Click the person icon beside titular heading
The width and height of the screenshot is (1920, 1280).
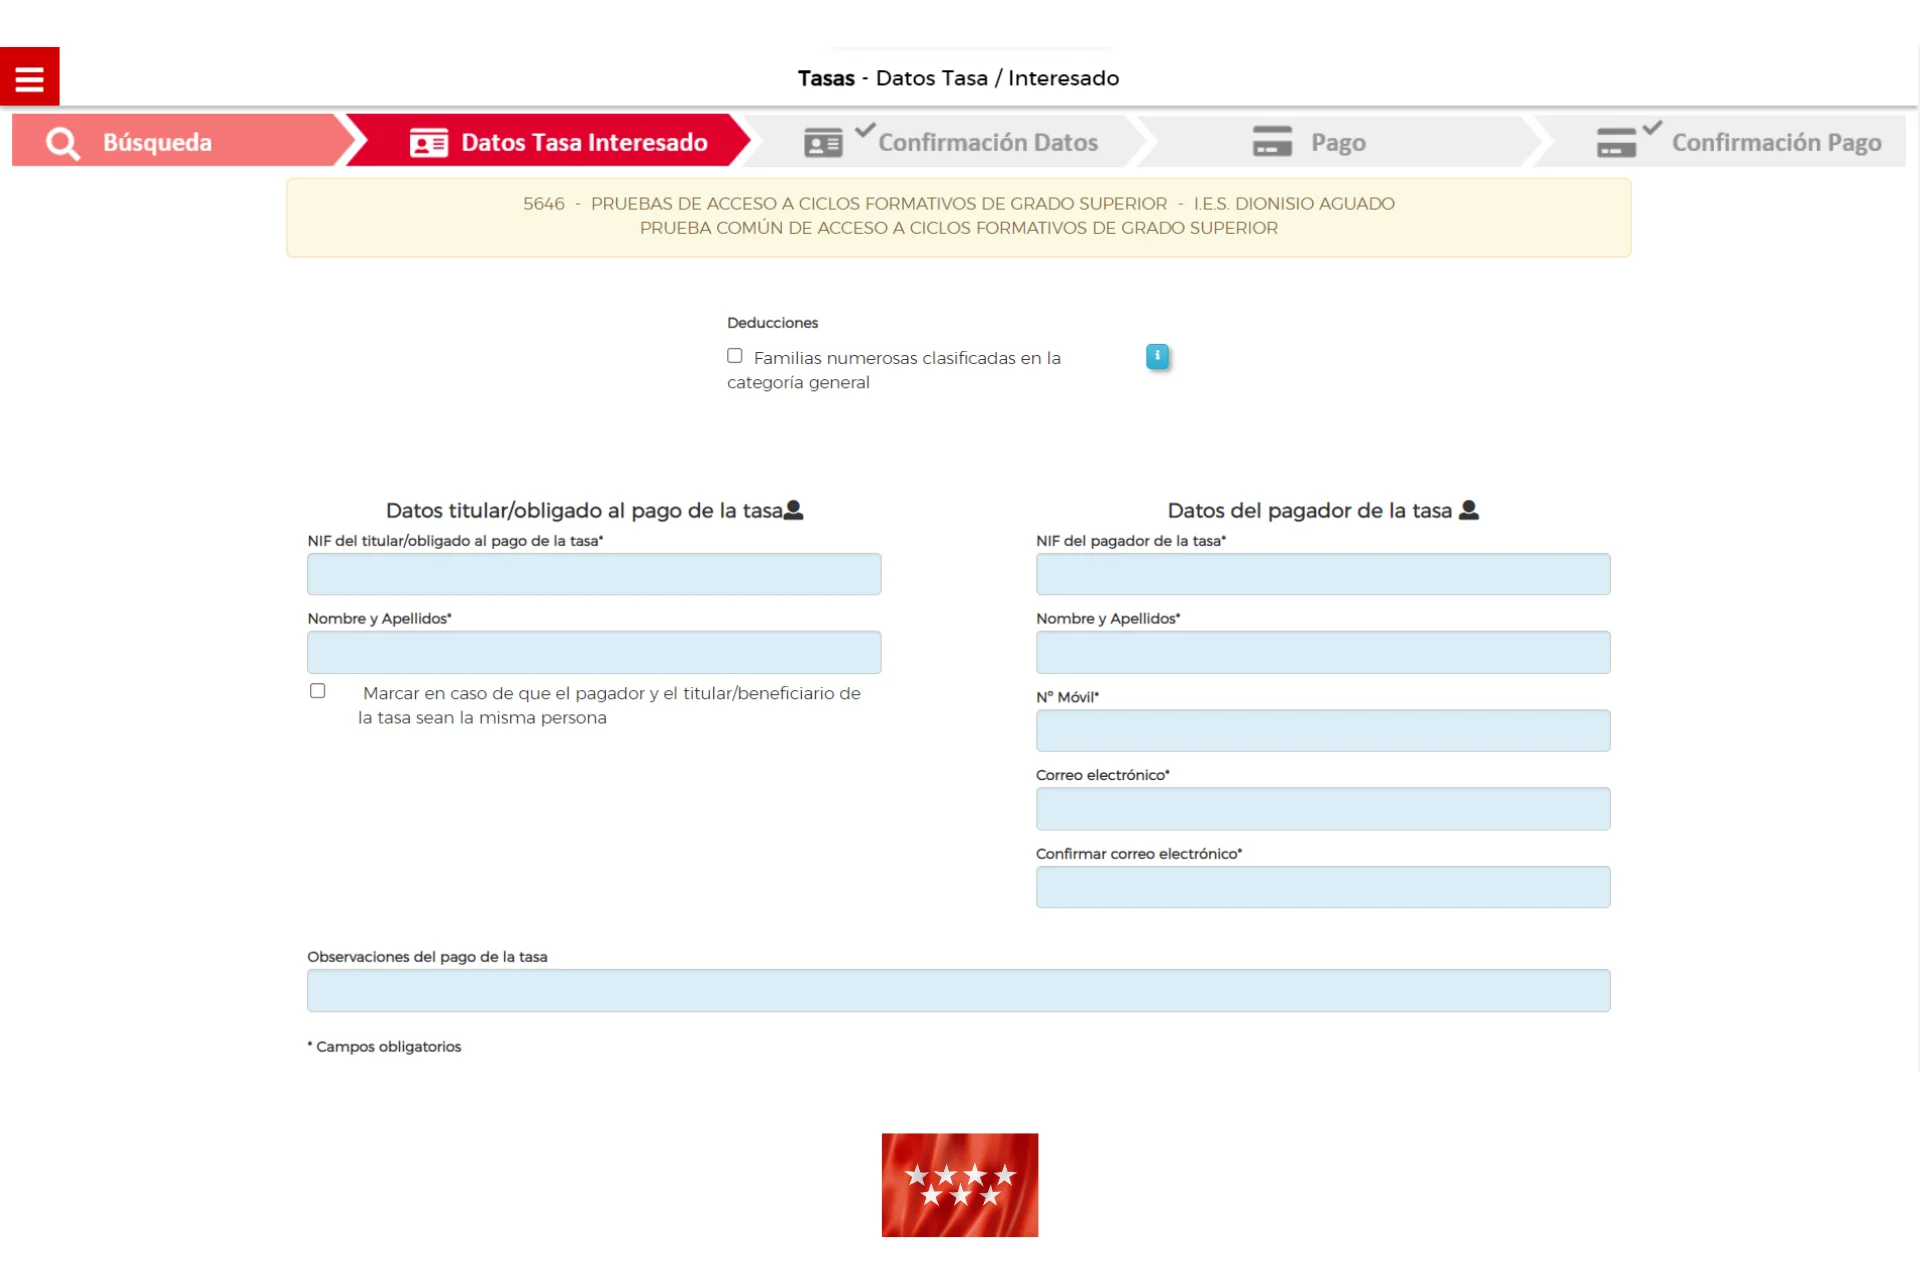793,510
